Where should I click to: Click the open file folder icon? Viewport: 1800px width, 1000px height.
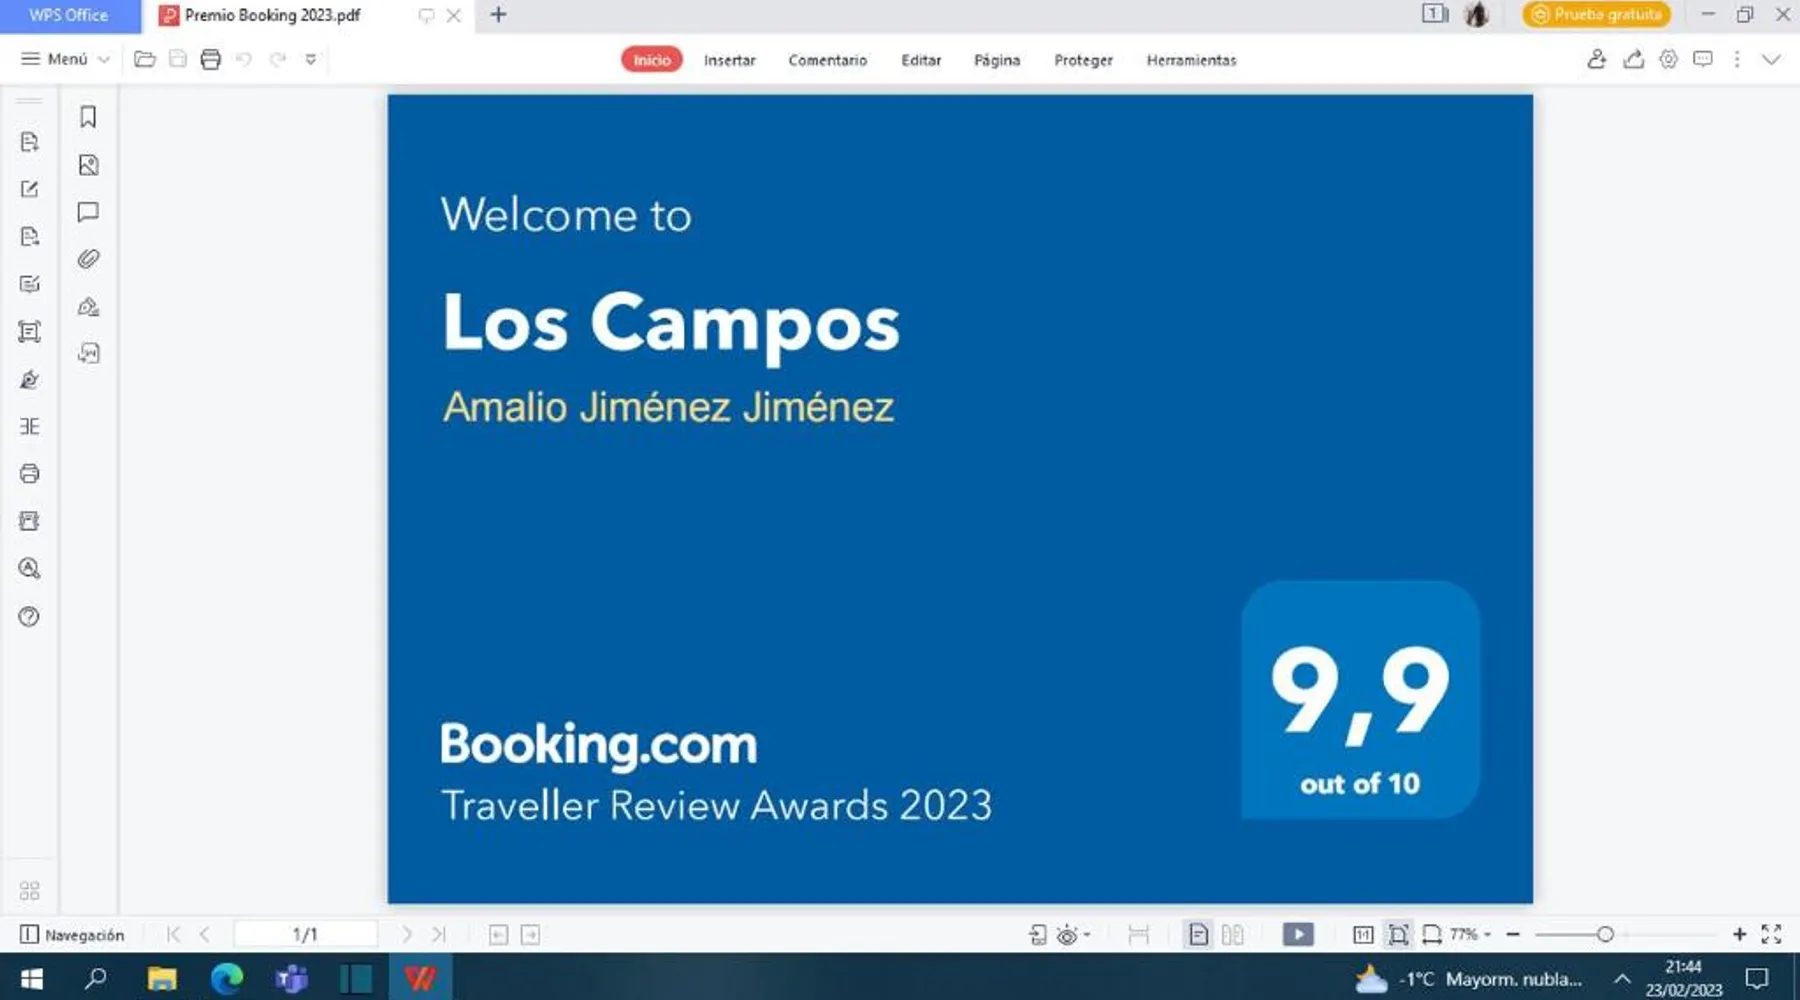pyautogui.click(x=145, y=59)
